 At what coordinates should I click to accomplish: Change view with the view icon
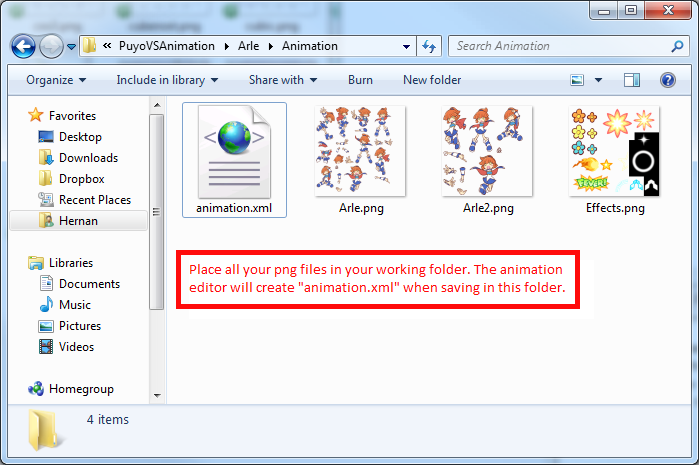577,80
